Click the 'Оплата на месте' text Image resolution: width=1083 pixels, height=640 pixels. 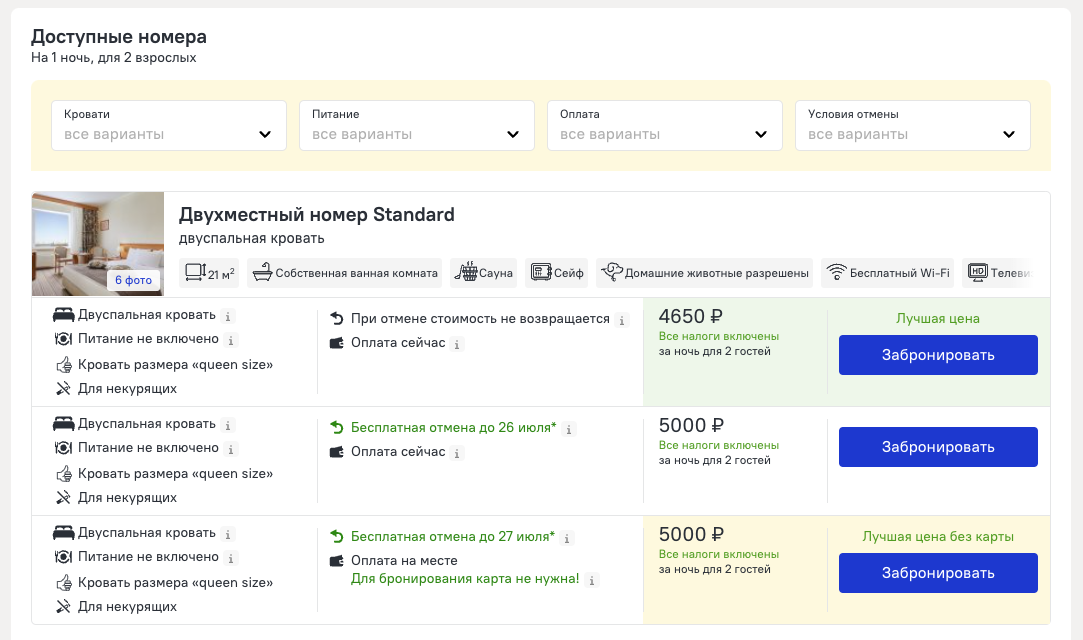coord(404,561)
